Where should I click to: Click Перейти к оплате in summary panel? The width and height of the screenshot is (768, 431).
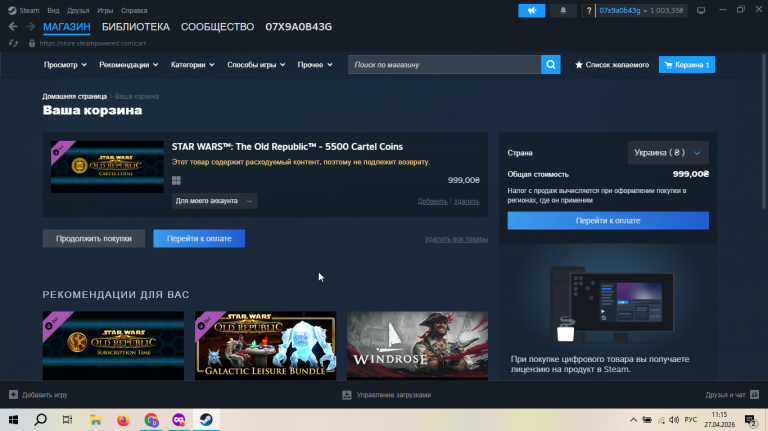[608, 220]
